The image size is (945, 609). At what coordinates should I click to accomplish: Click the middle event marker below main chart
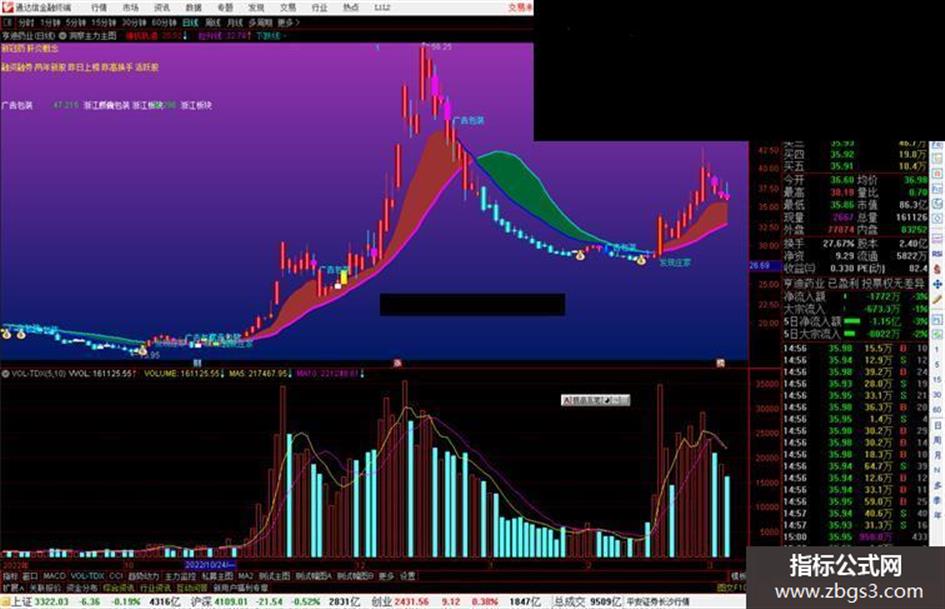(397, 363)
